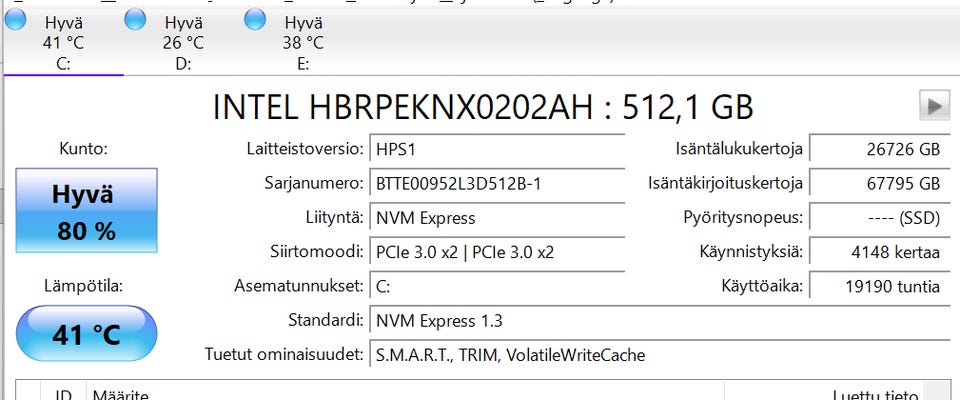Click the Siirtomoodi field PCIe 3.0 x2
Screen dimensions: 960x400
point(497,252)
